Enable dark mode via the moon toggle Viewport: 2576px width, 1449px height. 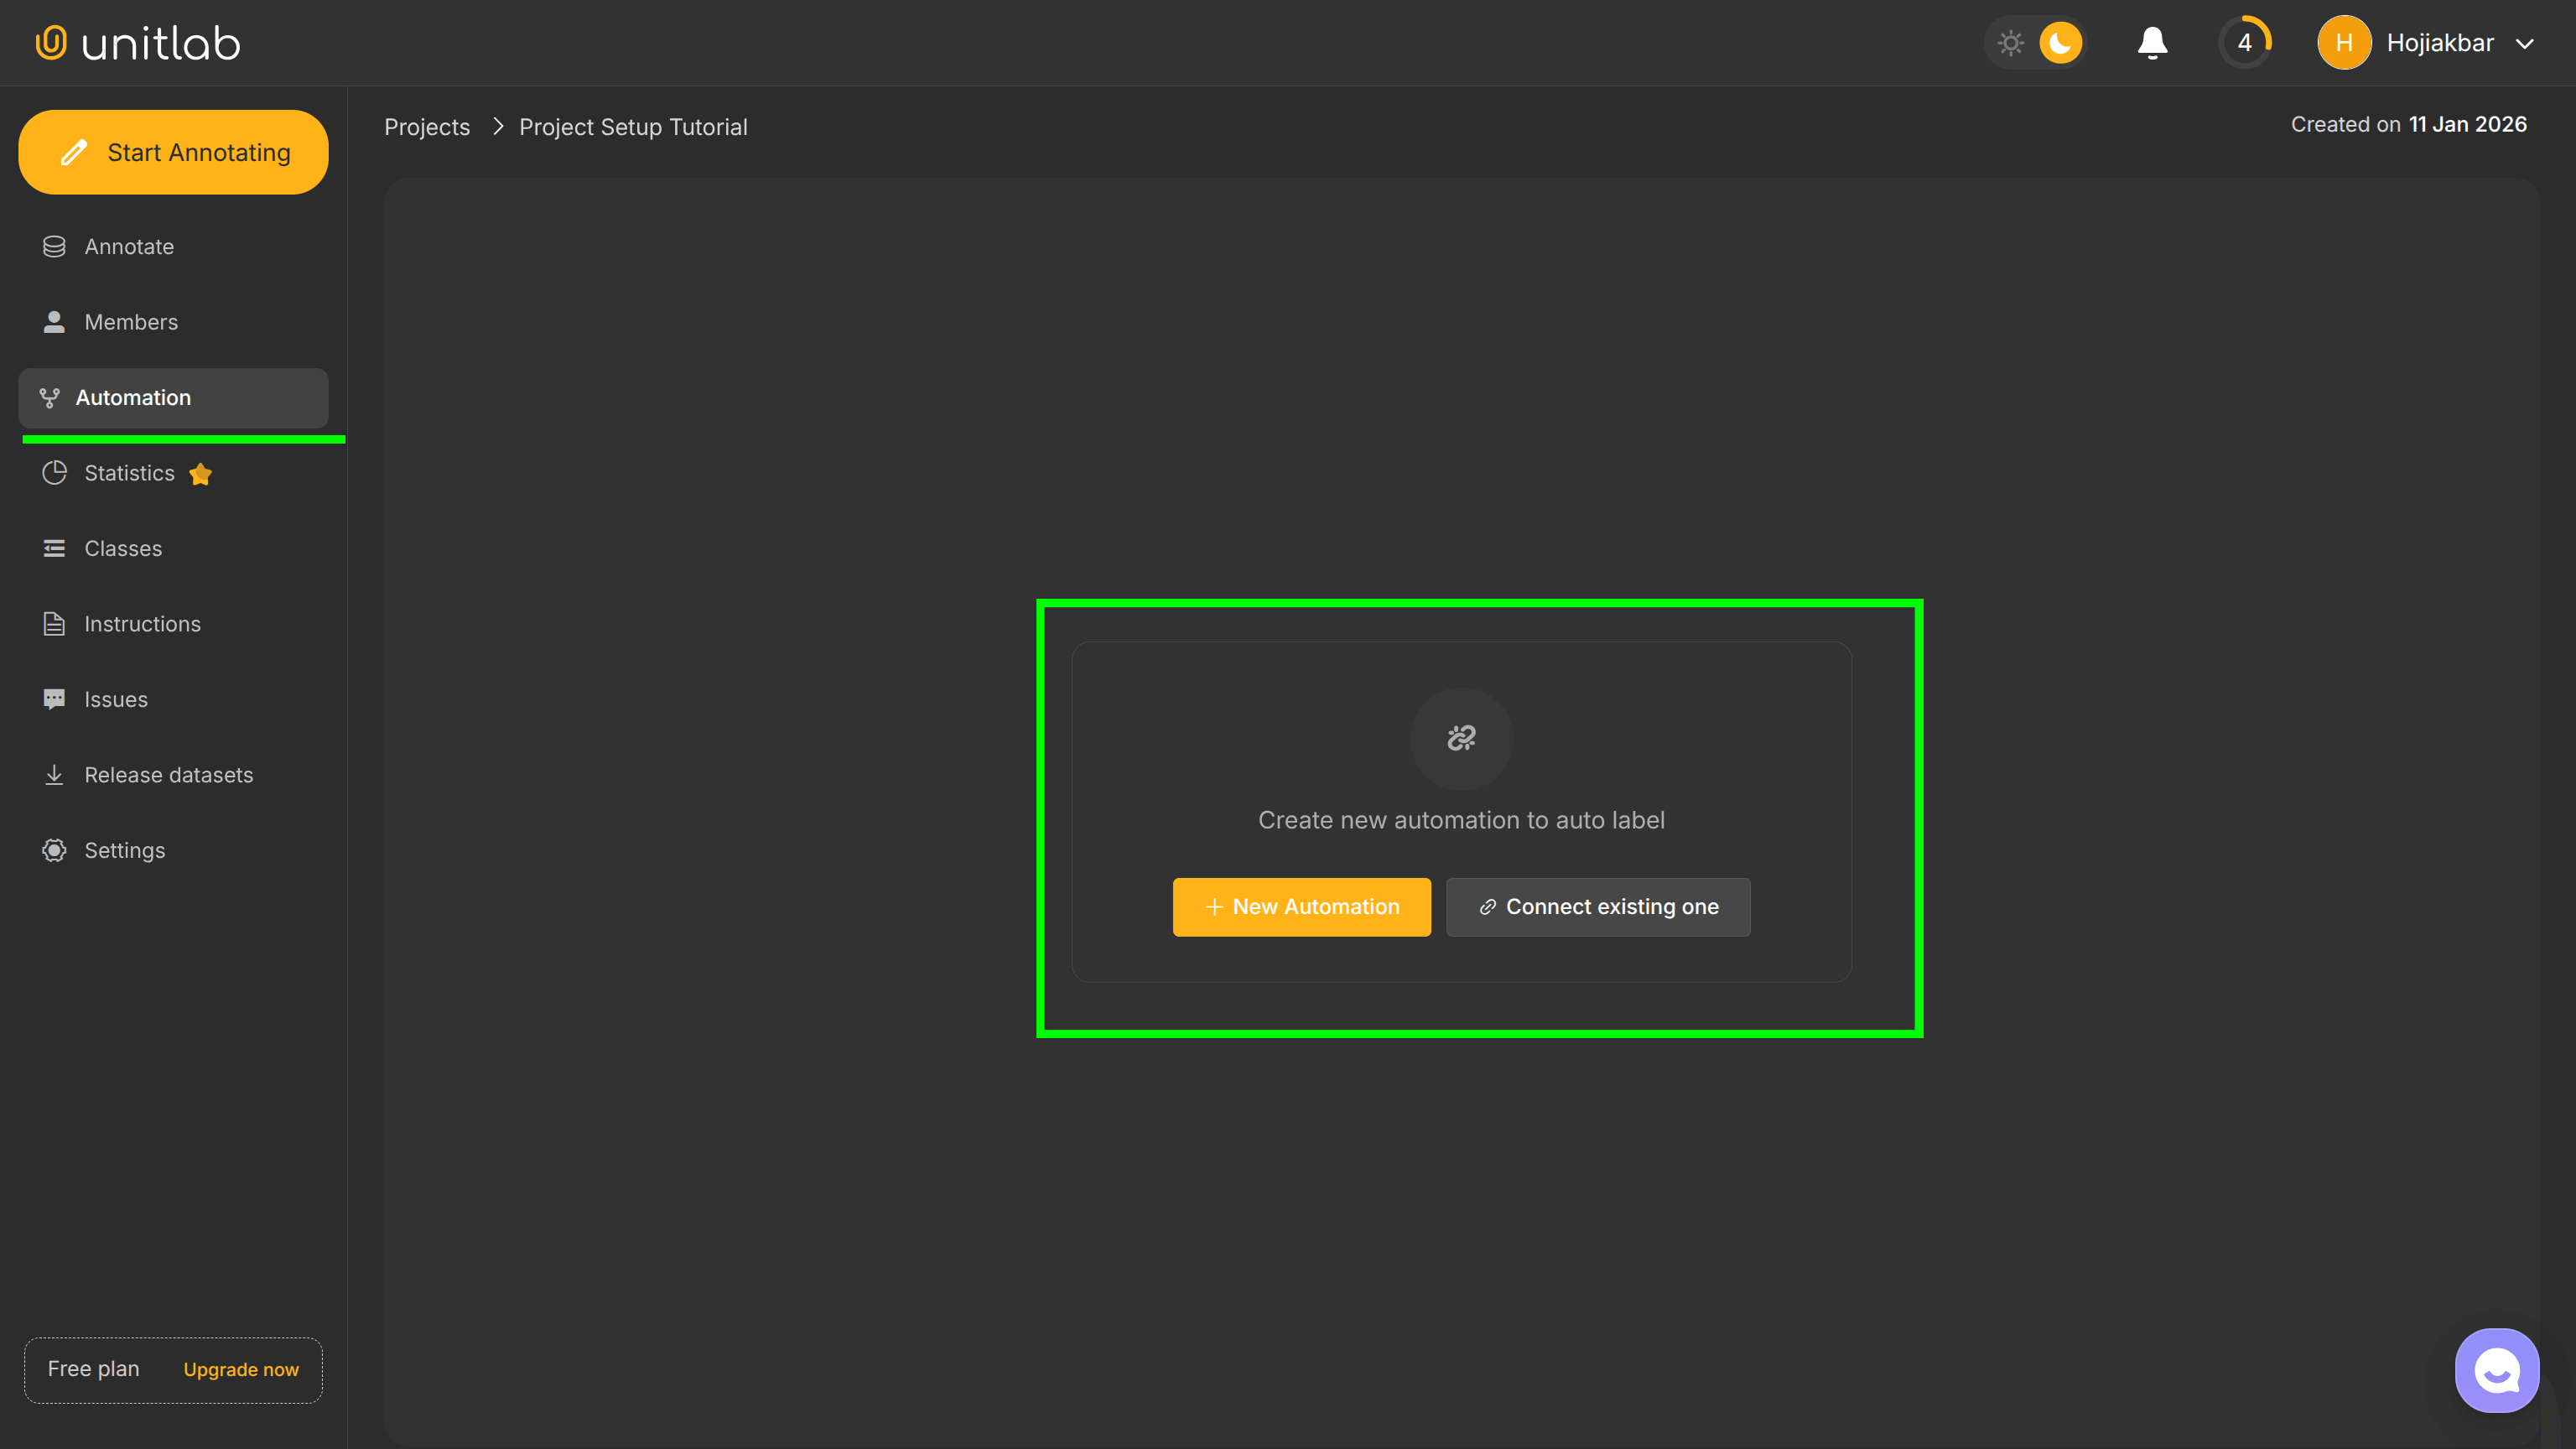(x=2062, y=42)
